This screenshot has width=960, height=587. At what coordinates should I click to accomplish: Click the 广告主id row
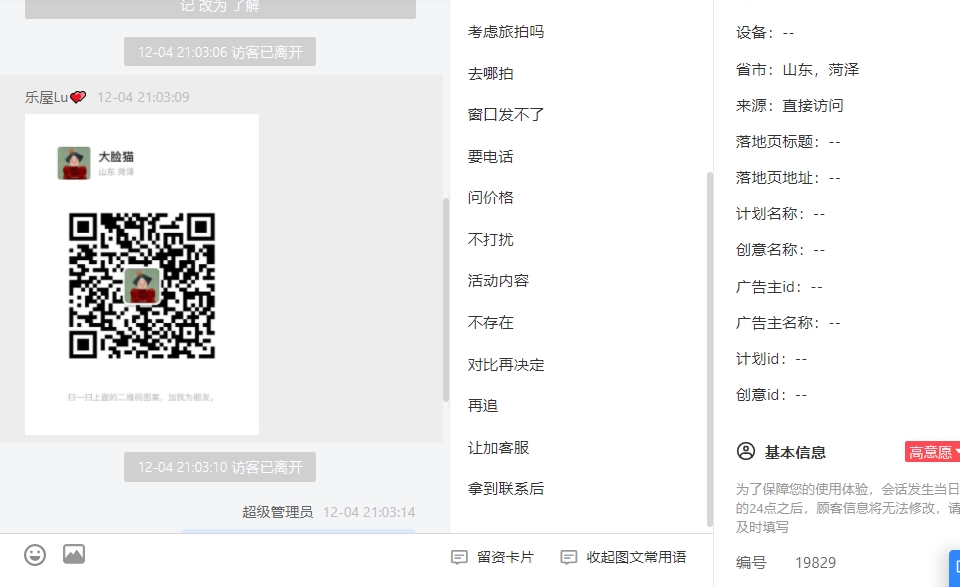(779, 287)
